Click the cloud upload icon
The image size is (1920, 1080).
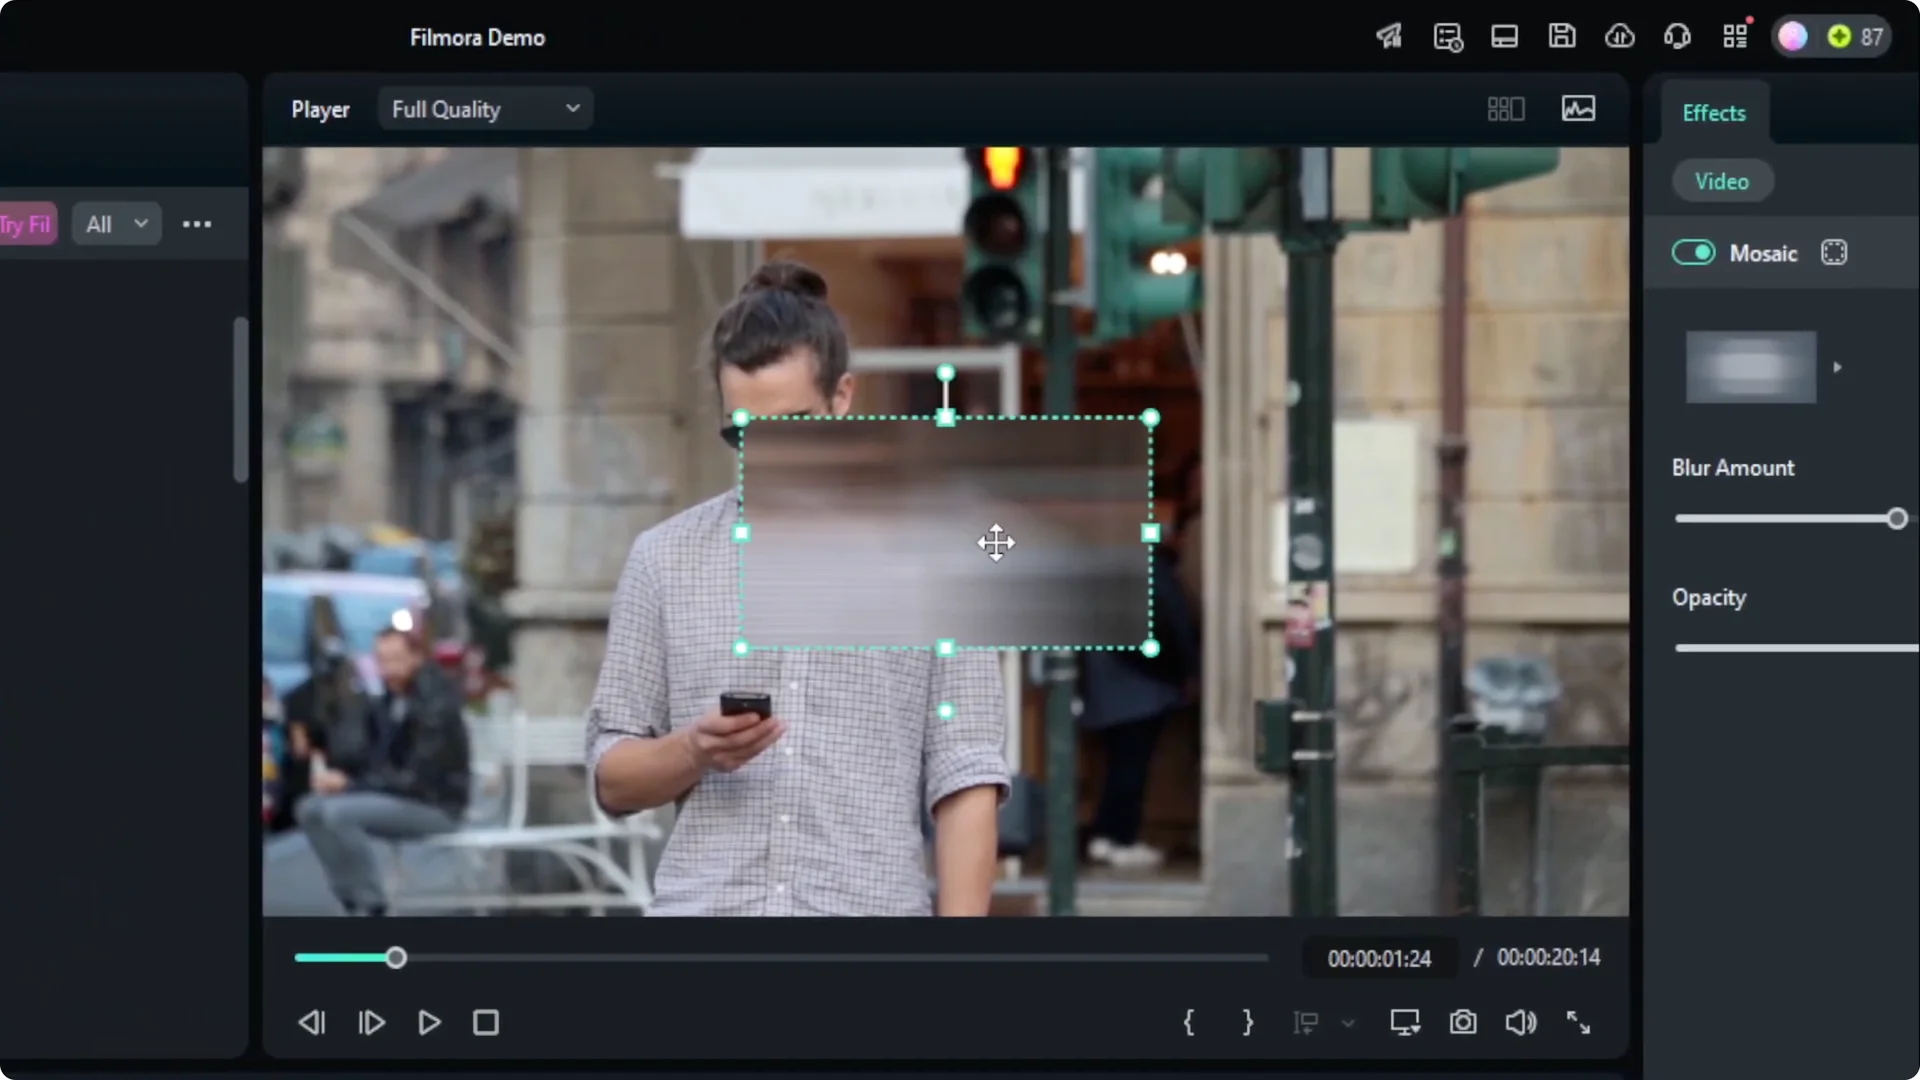pos(1620,36)
